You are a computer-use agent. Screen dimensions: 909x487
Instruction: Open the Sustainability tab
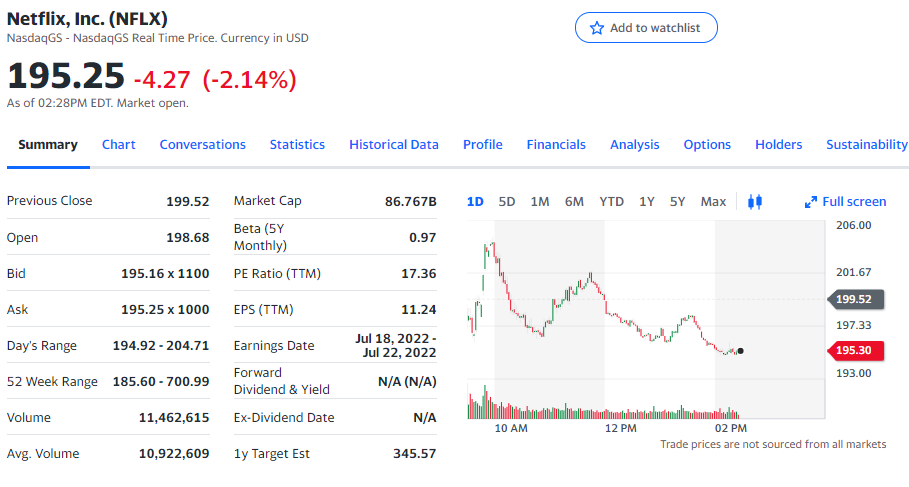coord(867,144)
